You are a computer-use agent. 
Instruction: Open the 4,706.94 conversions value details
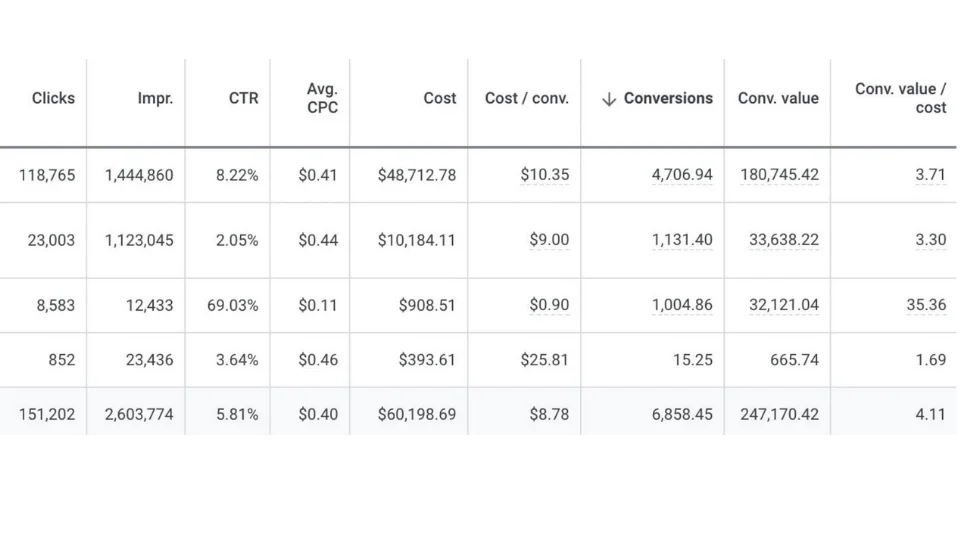pyautogui.click(x=682, y=175)
